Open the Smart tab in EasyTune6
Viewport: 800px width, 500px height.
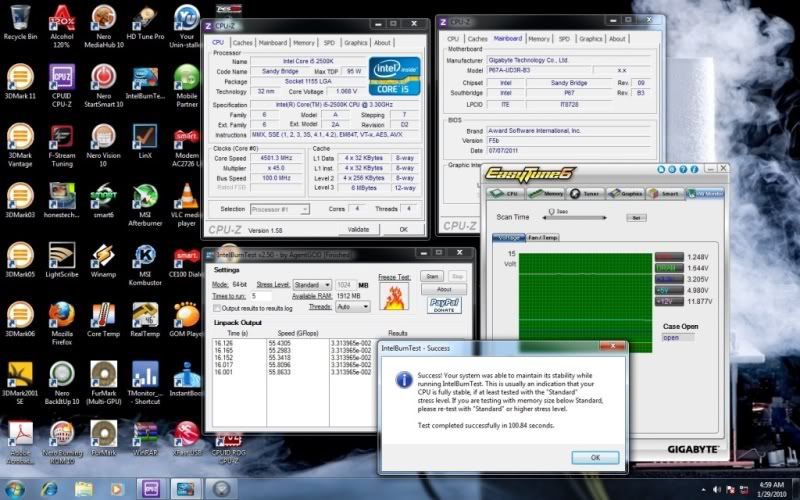665,193
